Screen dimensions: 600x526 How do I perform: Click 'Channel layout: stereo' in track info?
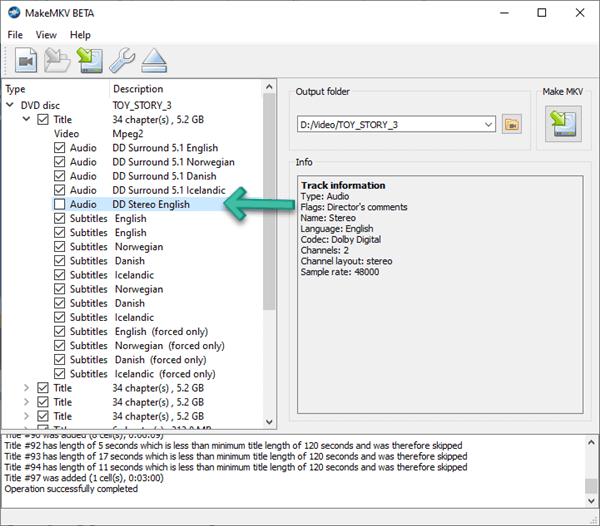point(346,261)
